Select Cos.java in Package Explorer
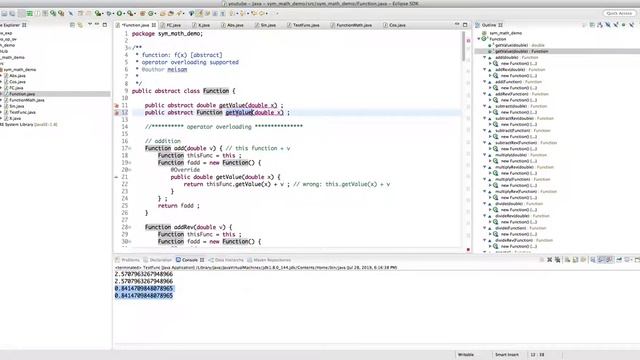640x360 pixels. (17, 82)
